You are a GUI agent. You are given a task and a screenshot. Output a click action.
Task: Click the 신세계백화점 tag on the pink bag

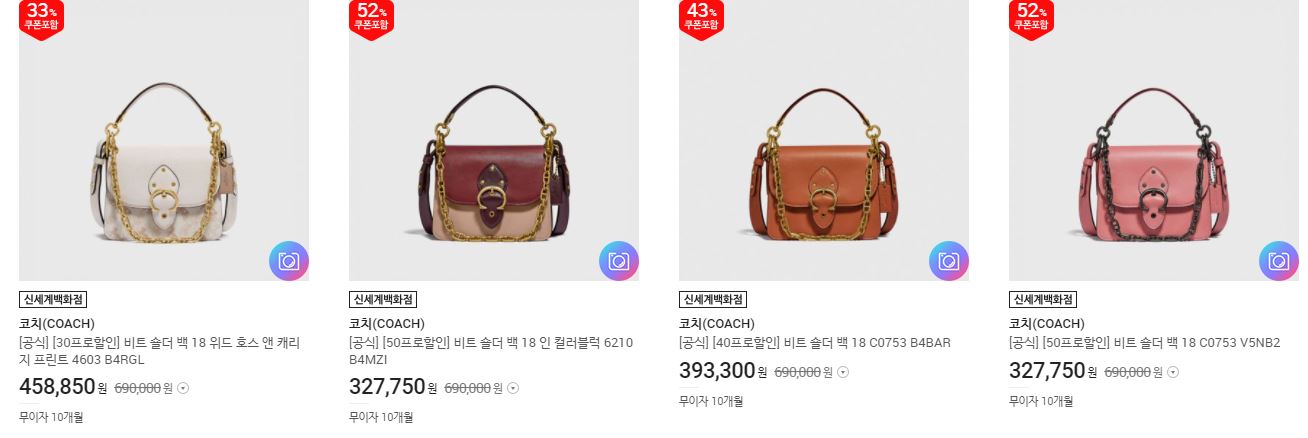coord(1043,299)
